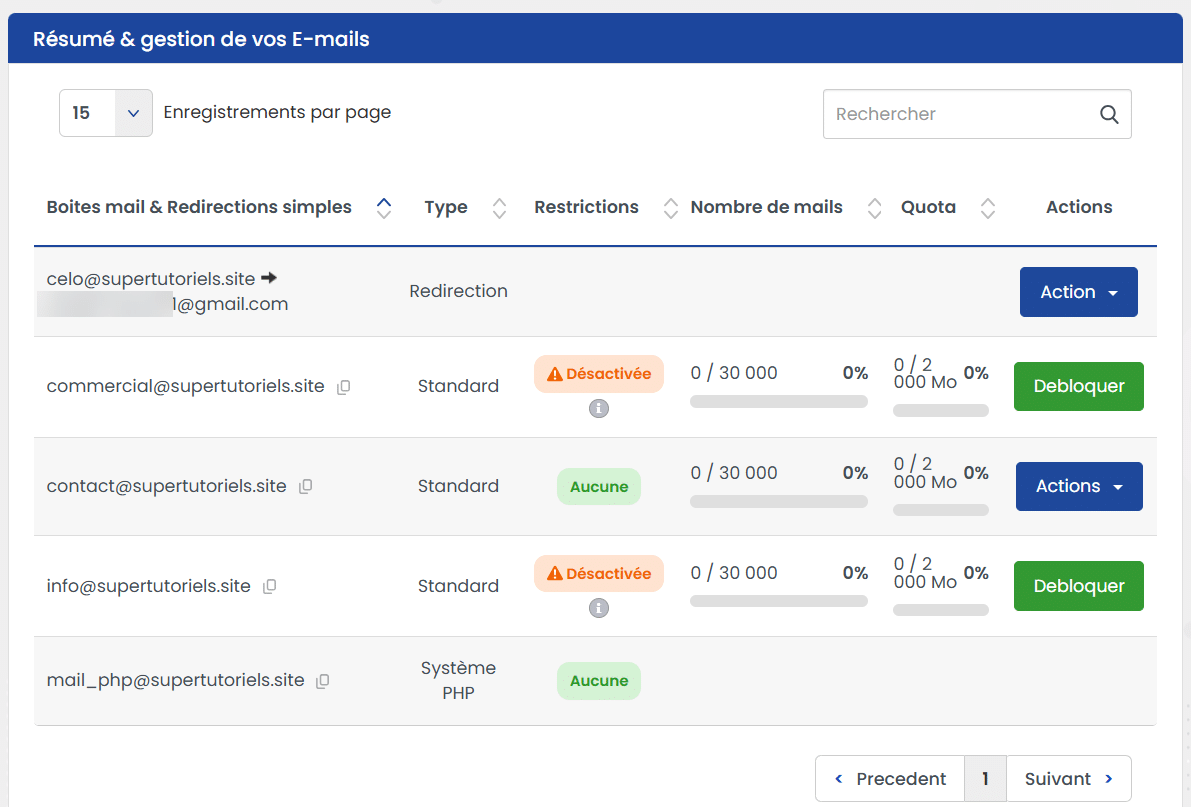Click Enregistrements par page label
This screenshot has width=1191, height=807.
click(277, 112)
